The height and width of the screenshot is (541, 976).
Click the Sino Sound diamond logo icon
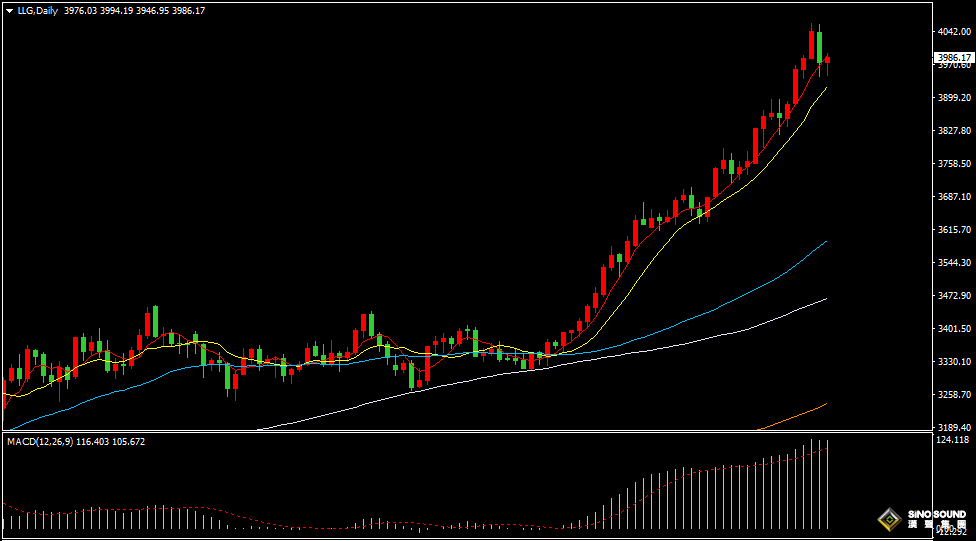[887, 519]
